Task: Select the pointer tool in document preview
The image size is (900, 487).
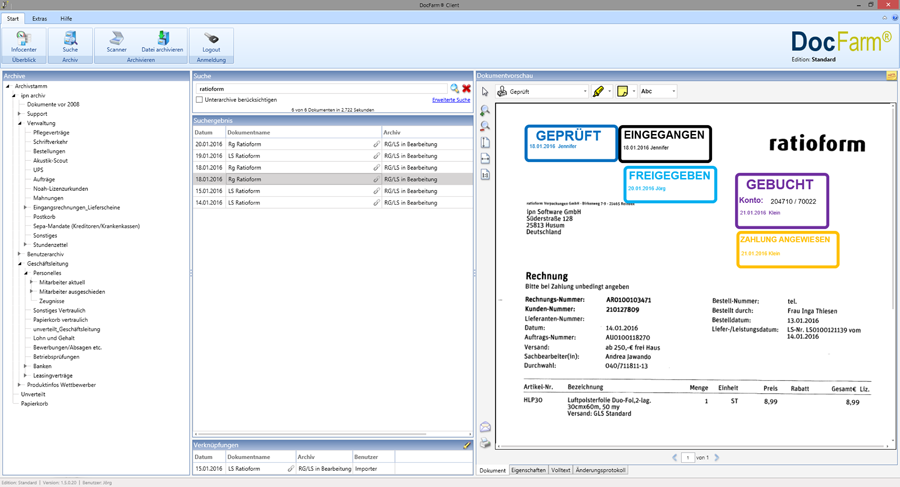Action: 485,91
